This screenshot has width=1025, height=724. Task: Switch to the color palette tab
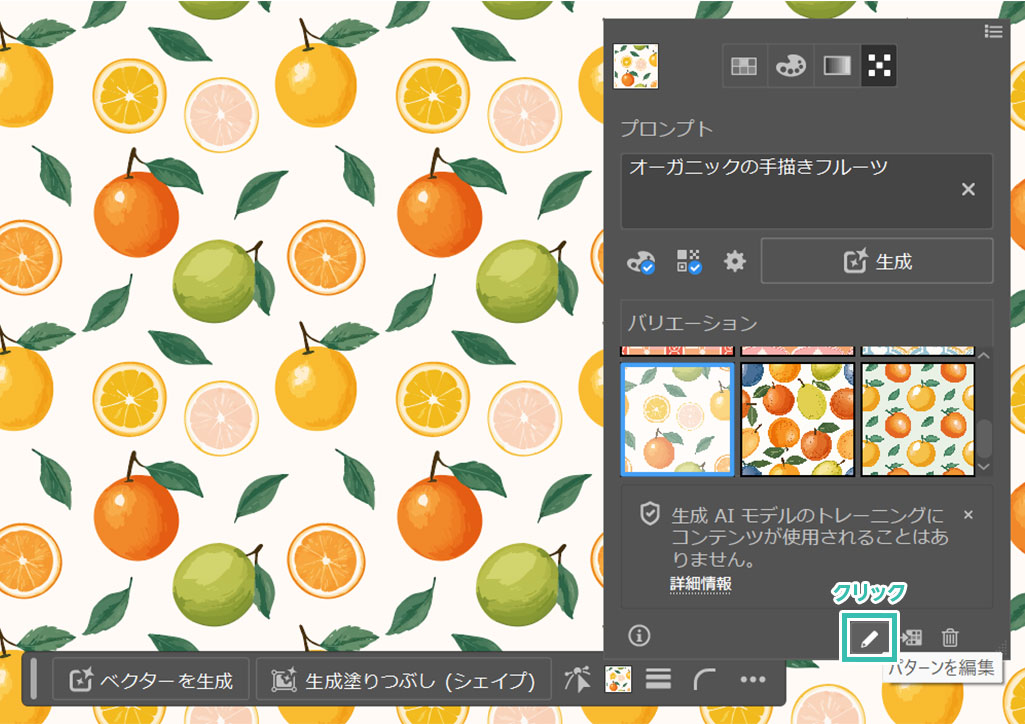pyautogui.click(x=790, y=66)
